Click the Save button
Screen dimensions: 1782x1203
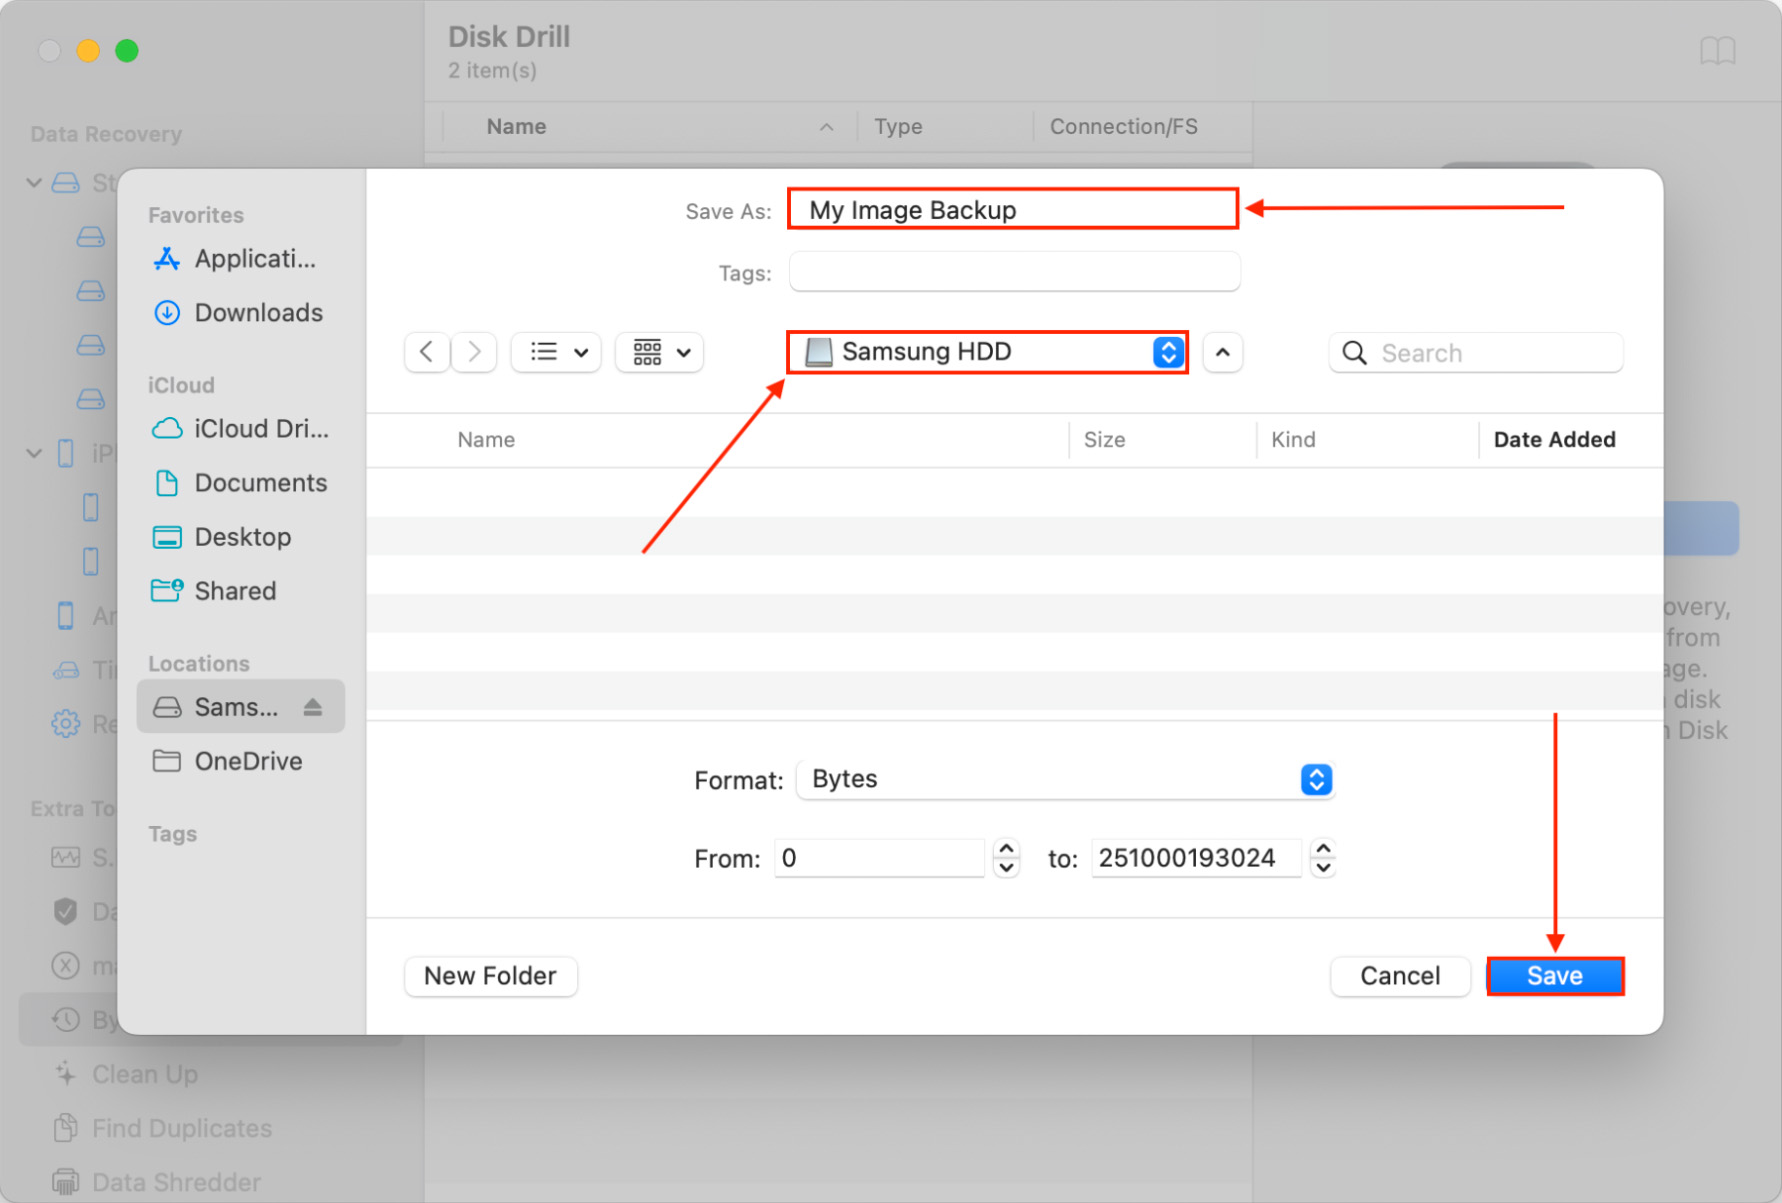tap(1555, 976)
